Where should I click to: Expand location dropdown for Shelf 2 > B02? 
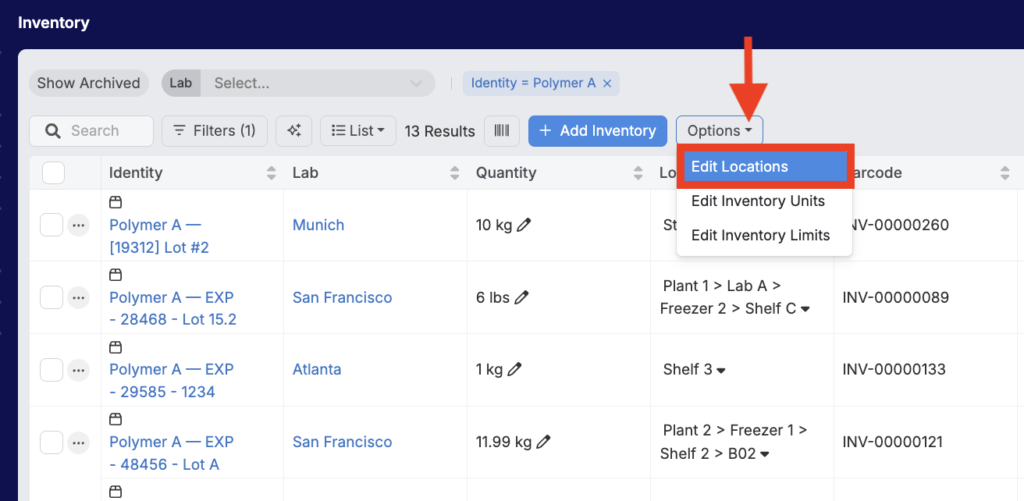pyautogui.click(x=764, y=454)
